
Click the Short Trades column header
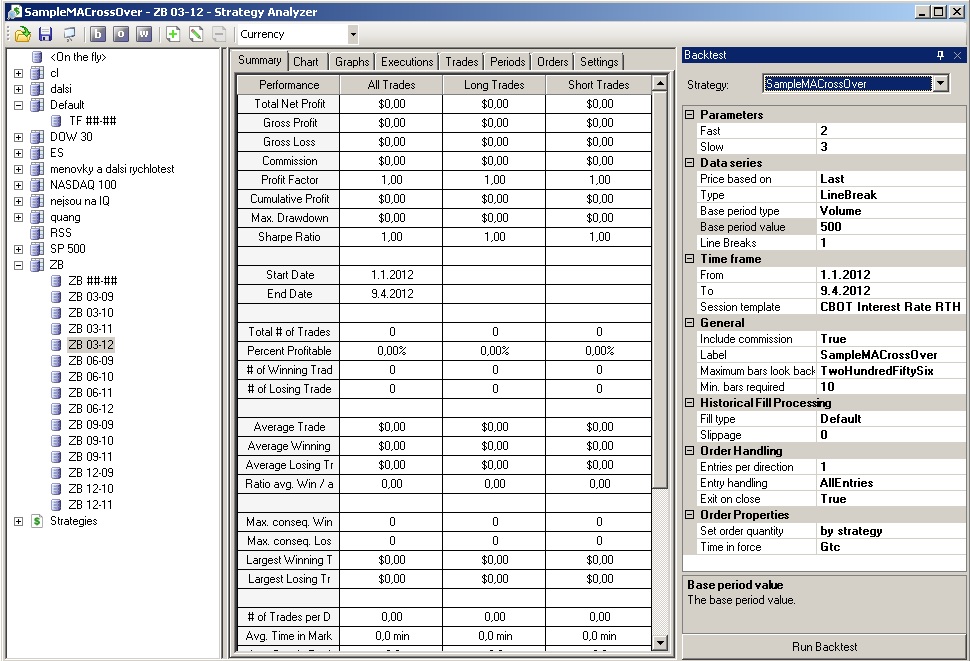pos(598,85)
